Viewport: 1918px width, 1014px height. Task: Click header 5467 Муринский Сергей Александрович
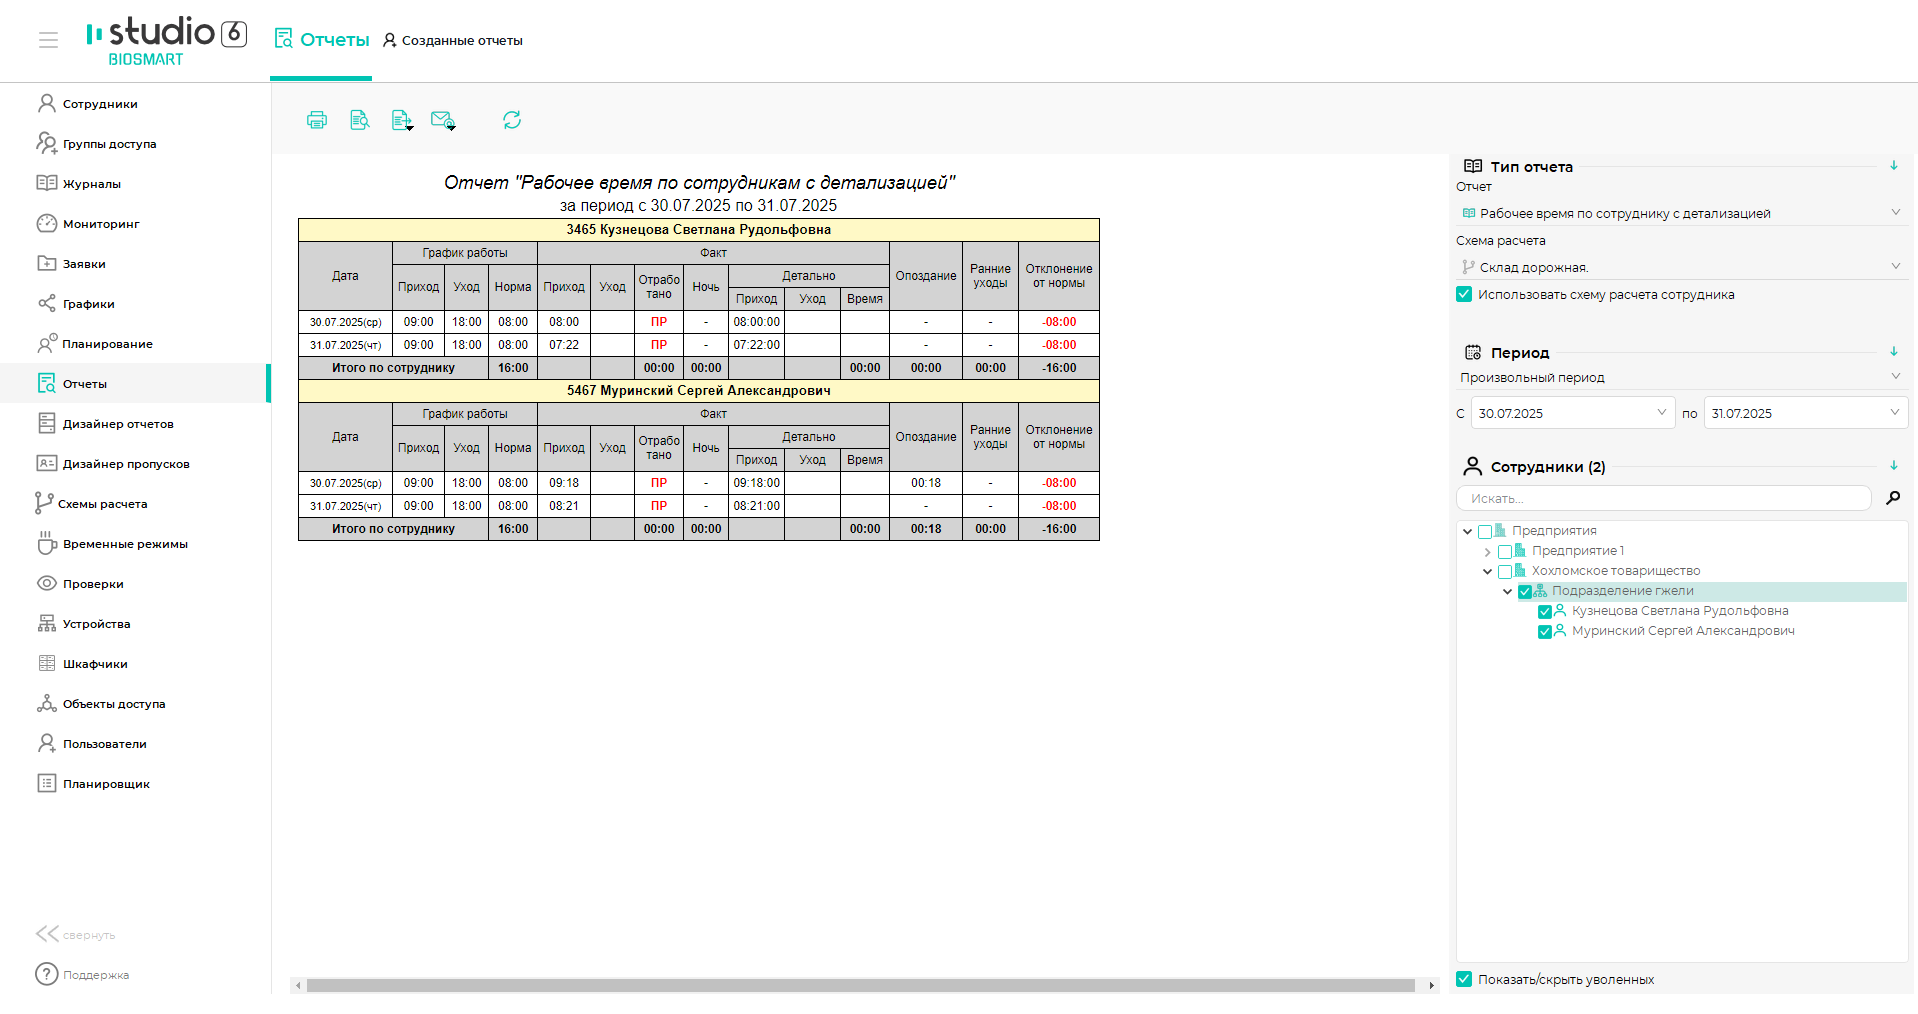699,391
